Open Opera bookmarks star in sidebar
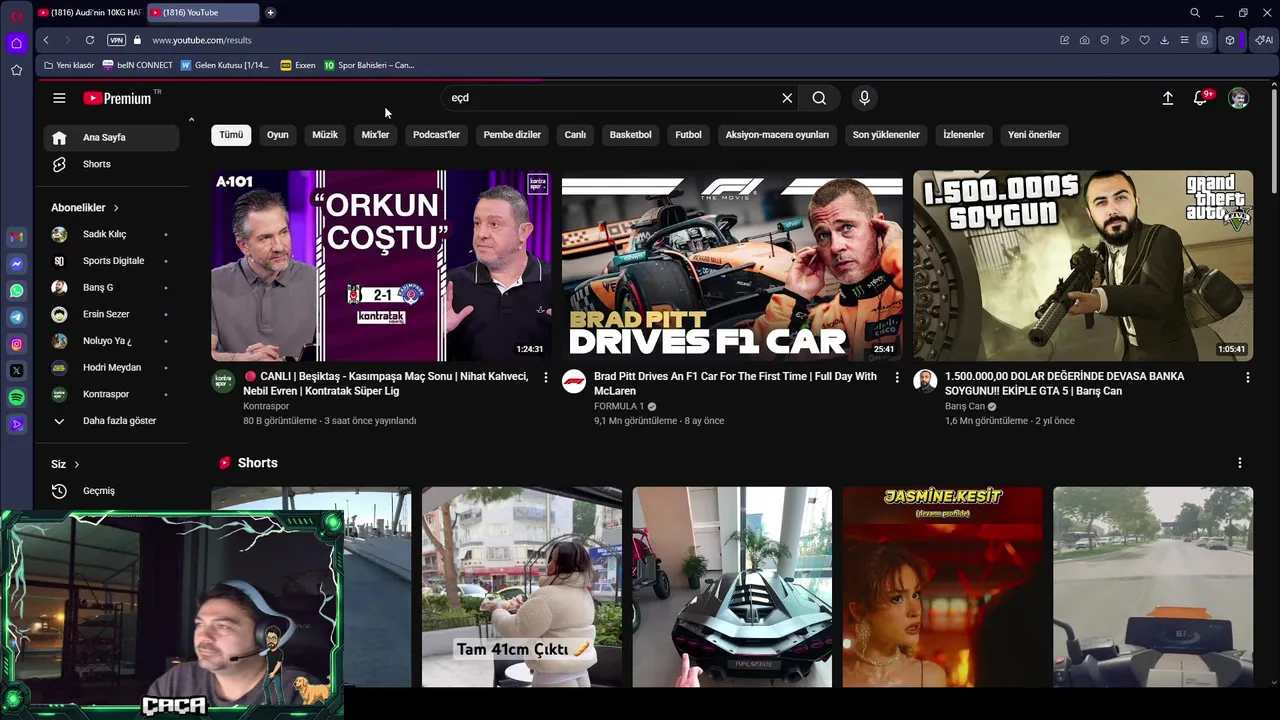1280x720 pixels. (x=16, y=70)
